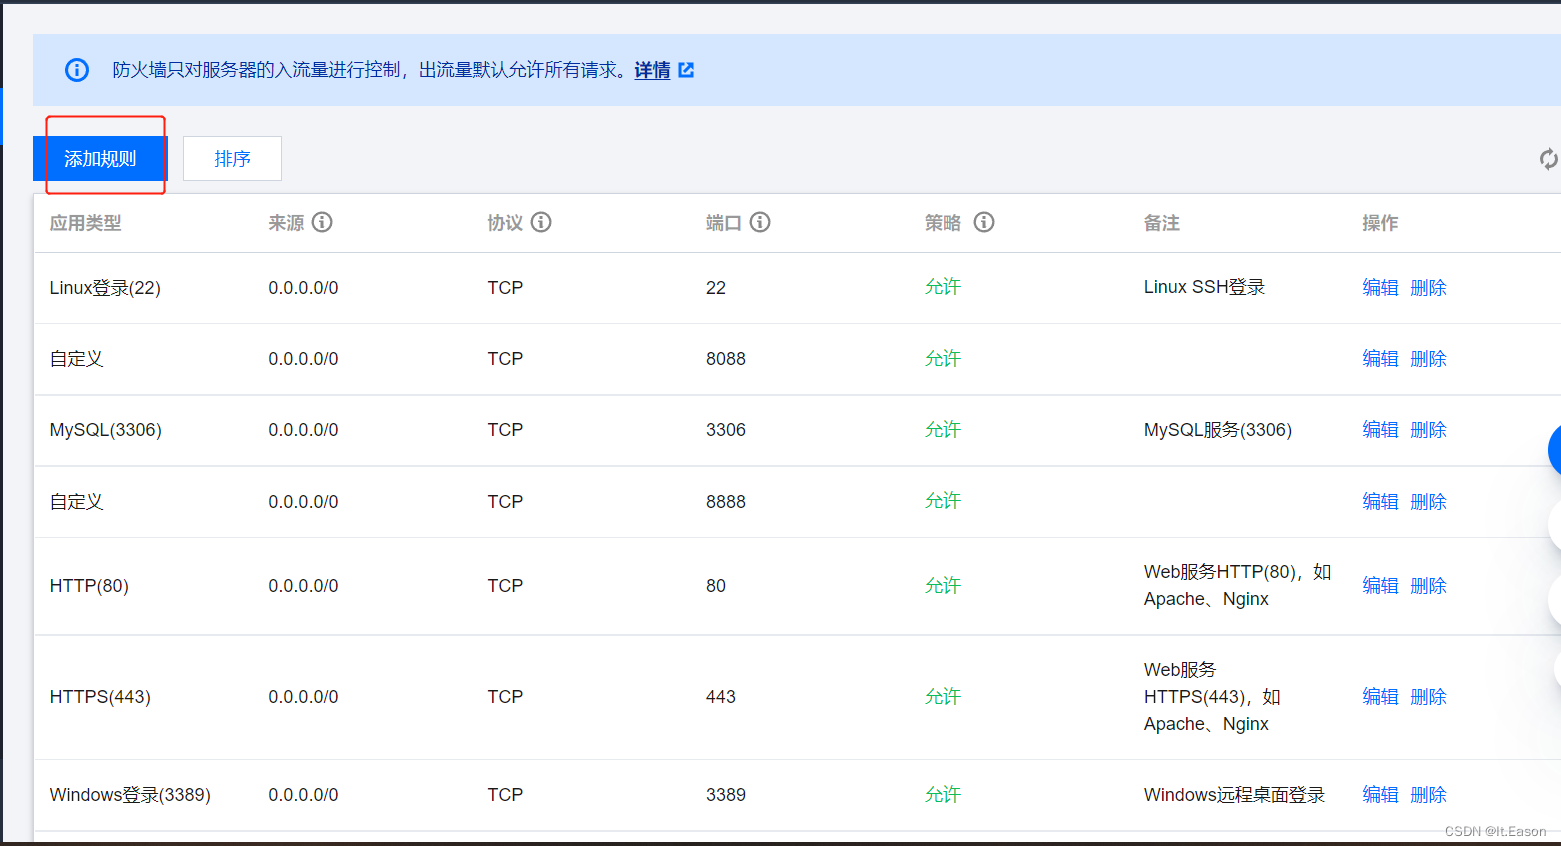Click TCP protocol in HTTPS(443) row
The width and height of the screenshot is (1561, 846).
coord(505,697)
